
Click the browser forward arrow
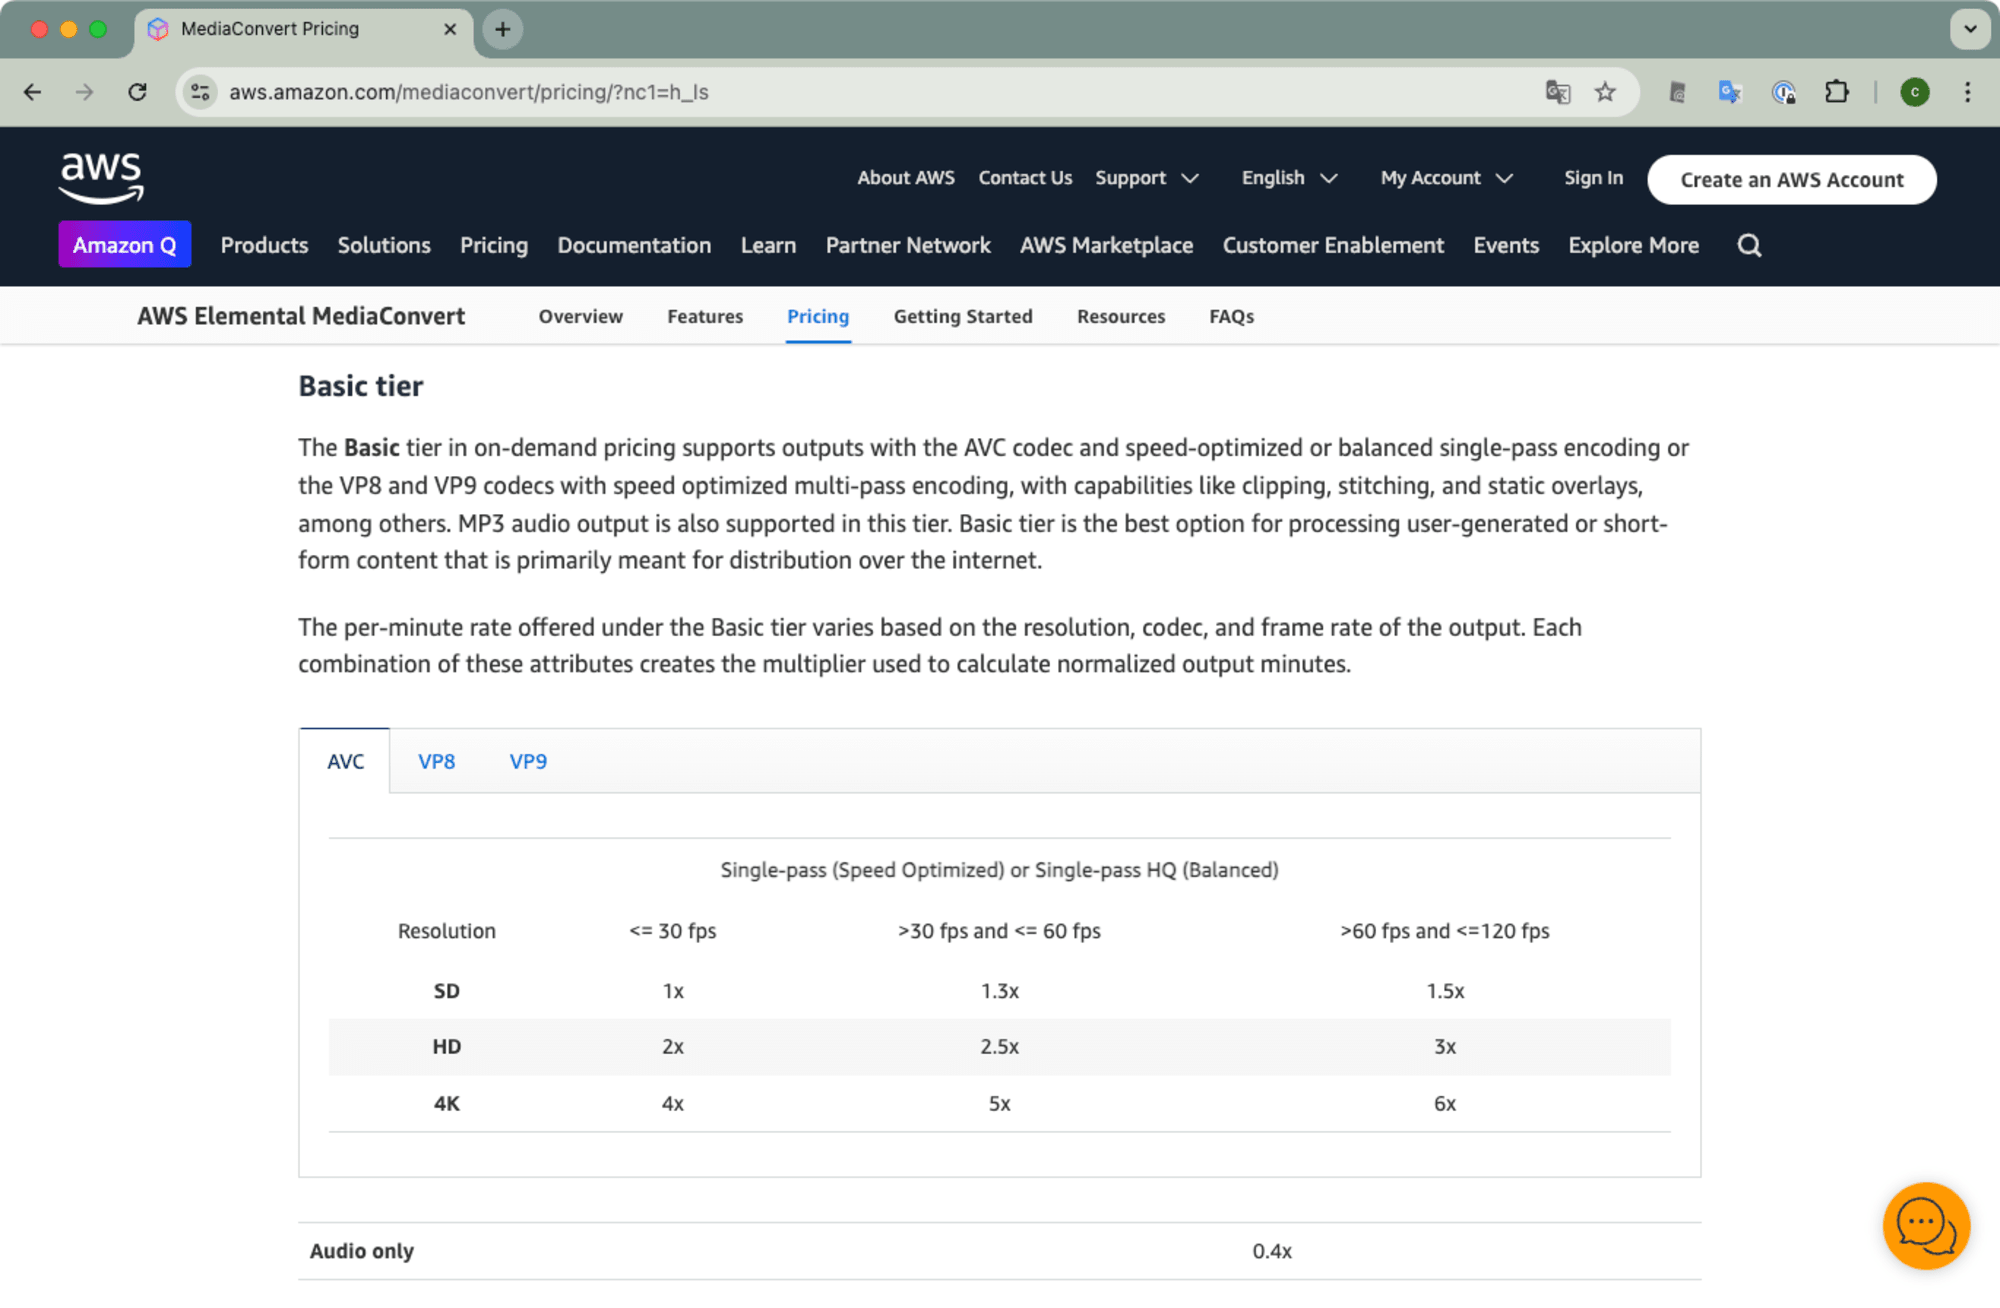click(x=85, y=92)
